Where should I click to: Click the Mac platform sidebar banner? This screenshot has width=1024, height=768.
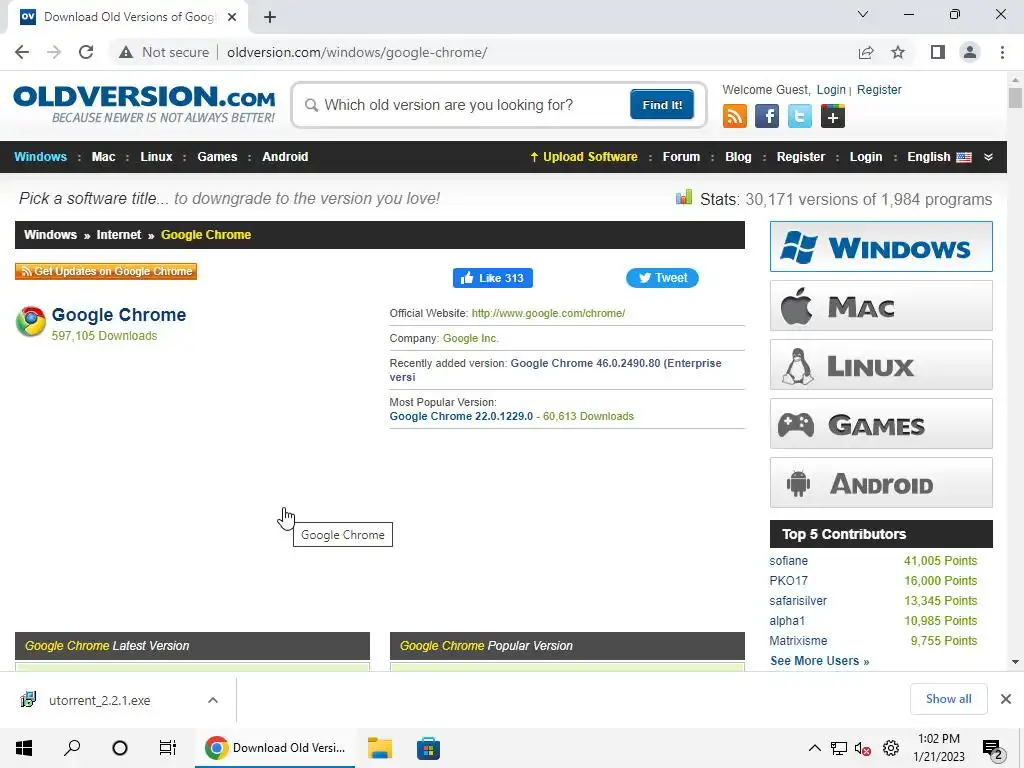tap(881, 306)
